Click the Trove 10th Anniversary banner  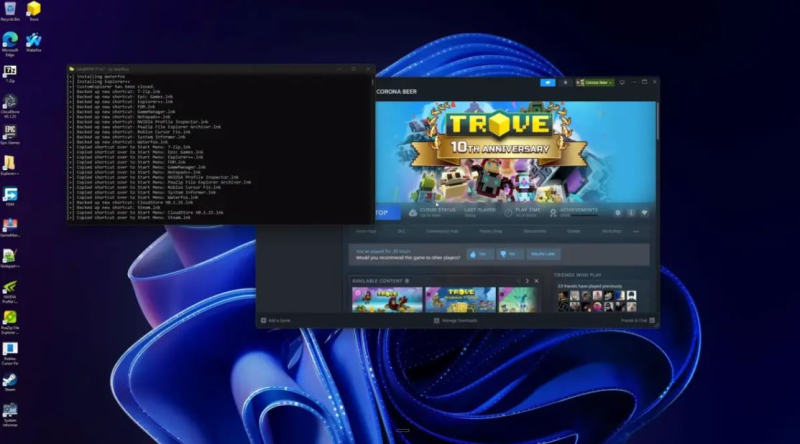point(515,152)
